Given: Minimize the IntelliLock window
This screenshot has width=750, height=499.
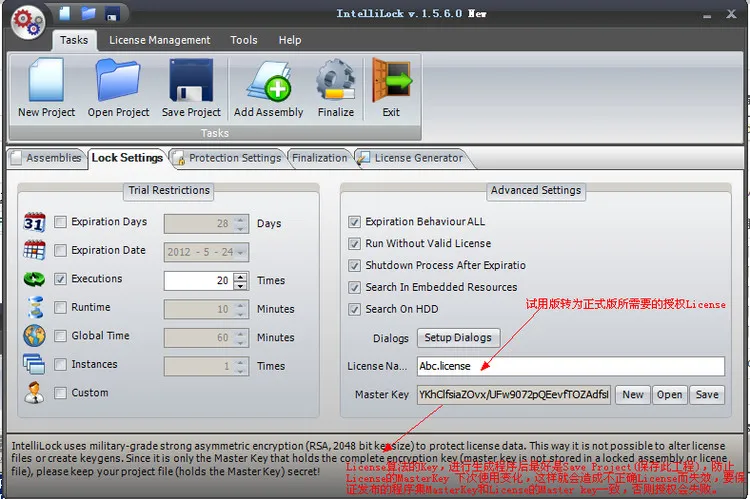Looking at the screenshot, I should point(707,15).
